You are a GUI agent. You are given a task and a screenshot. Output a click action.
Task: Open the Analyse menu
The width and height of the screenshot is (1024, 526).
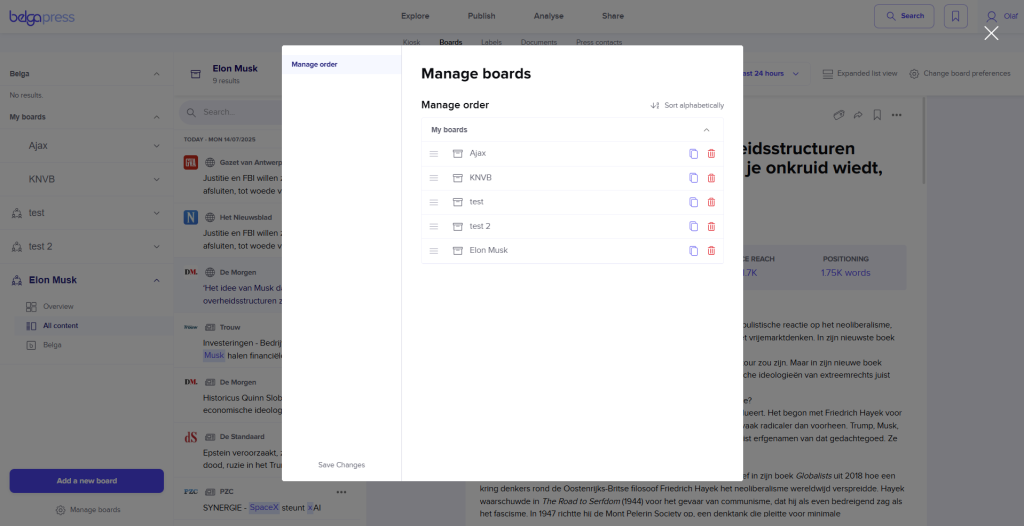coord(548,16)
